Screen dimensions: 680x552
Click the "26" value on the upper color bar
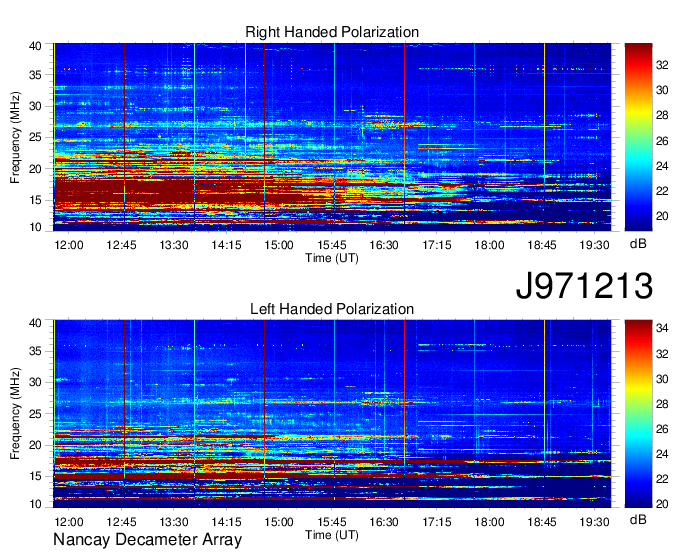(662, 141)
